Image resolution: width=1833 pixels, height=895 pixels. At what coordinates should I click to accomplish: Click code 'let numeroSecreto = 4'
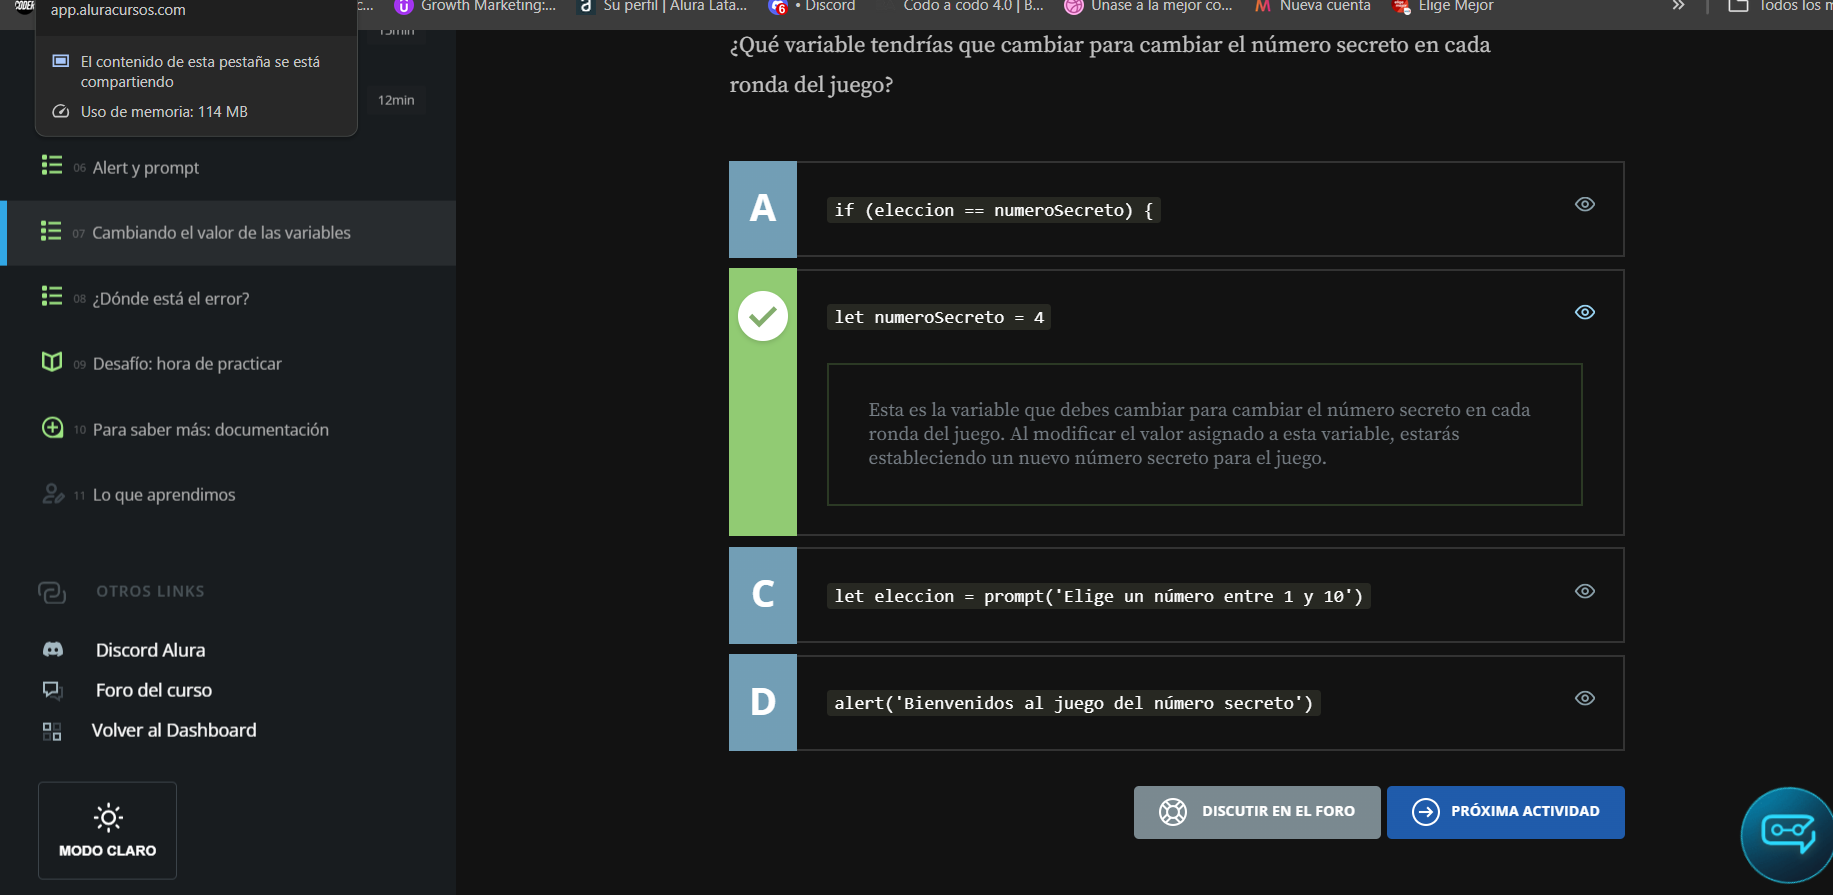click(939, 317)
